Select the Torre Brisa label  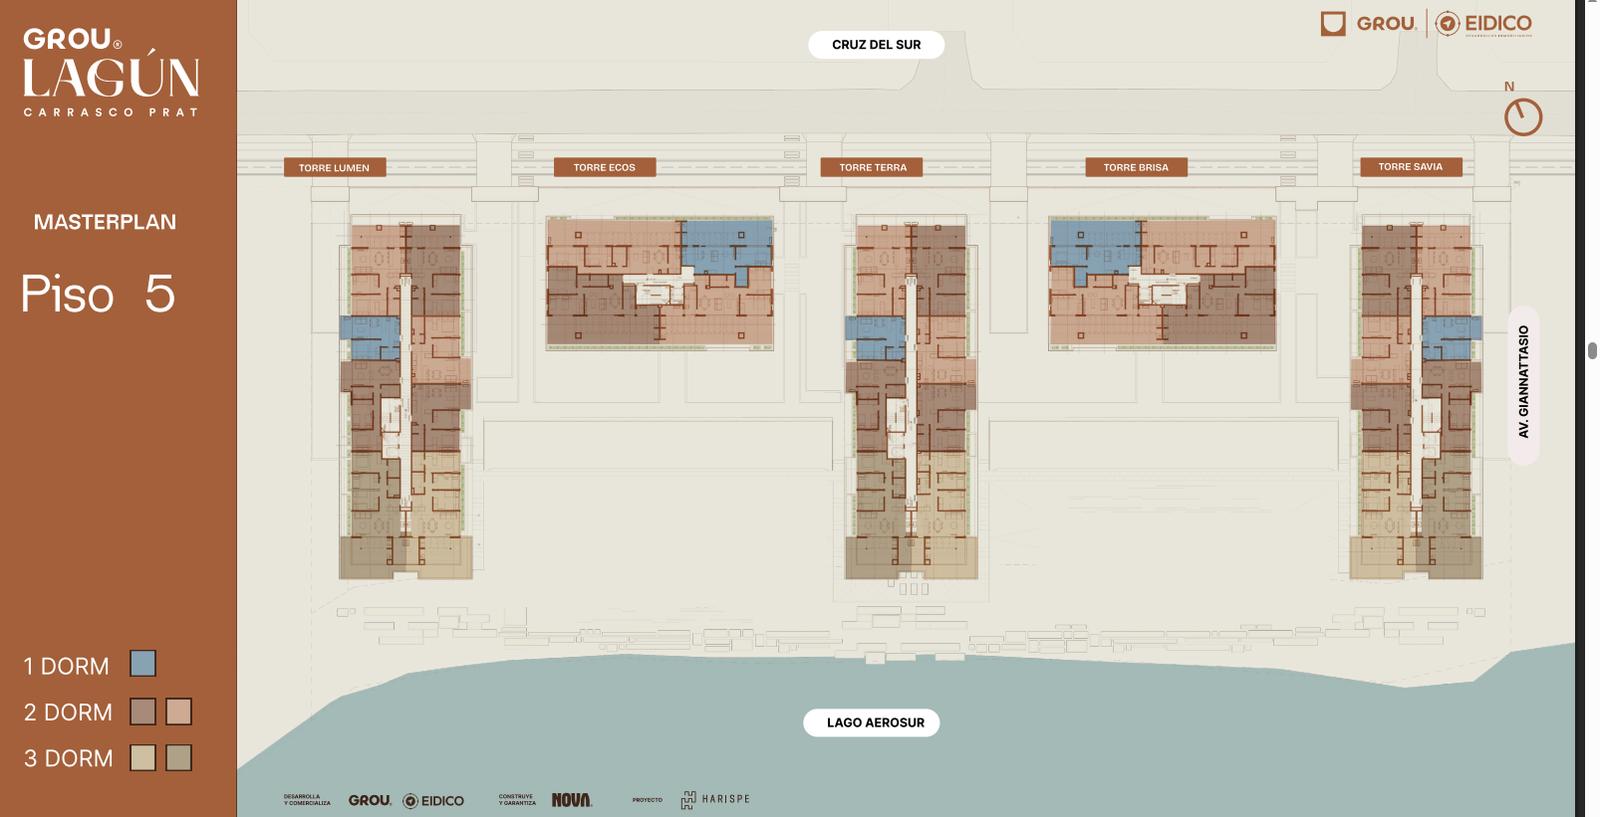pyautogui.click(x=1136, y=167)
